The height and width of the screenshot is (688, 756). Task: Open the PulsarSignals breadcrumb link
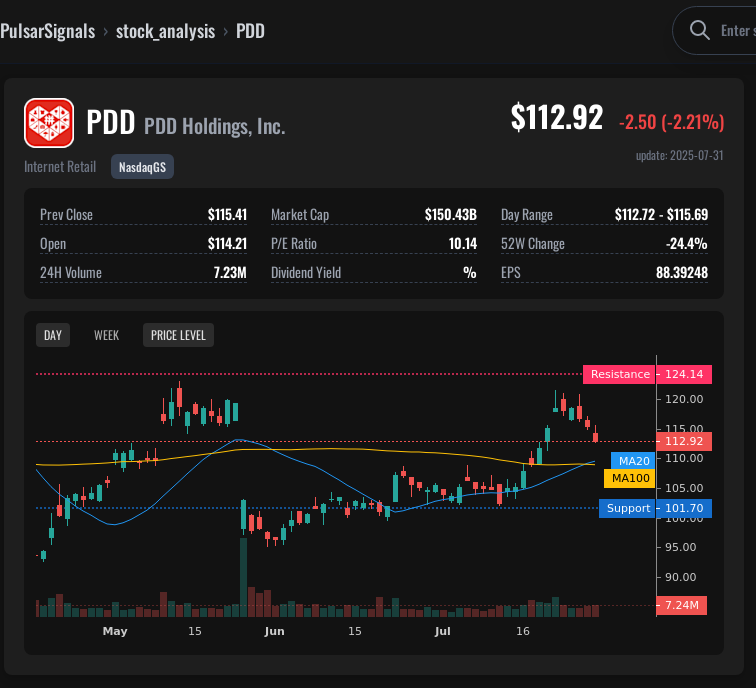[48, 31]
